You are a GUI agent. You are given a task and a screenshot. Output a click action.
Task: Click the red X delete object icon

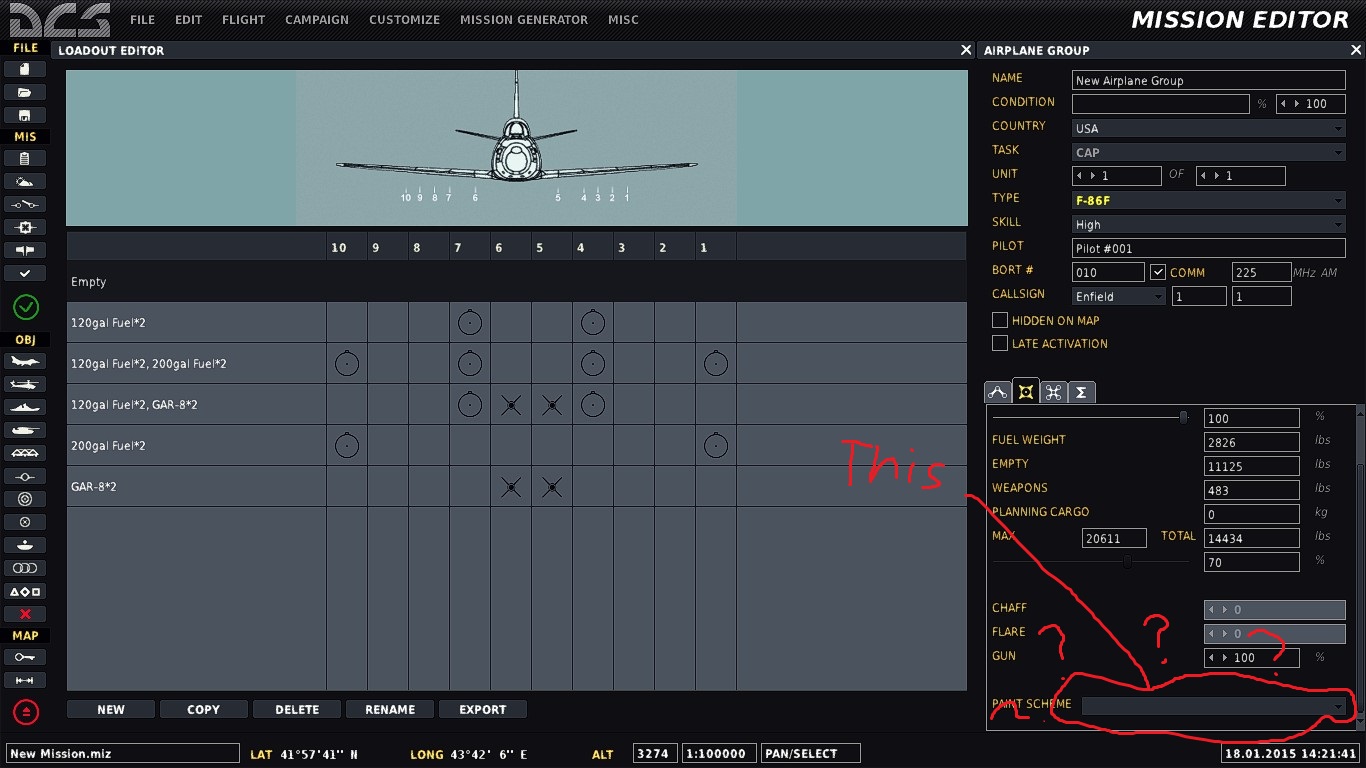[25, 614]
